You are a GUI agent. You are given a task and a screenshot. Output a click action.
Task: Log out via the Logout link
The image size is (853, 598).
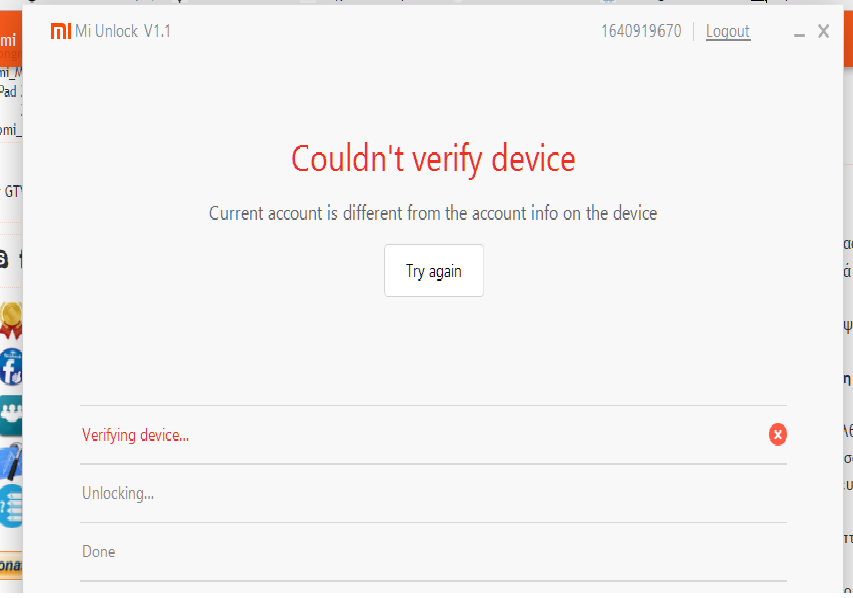(x=727, y=31)
